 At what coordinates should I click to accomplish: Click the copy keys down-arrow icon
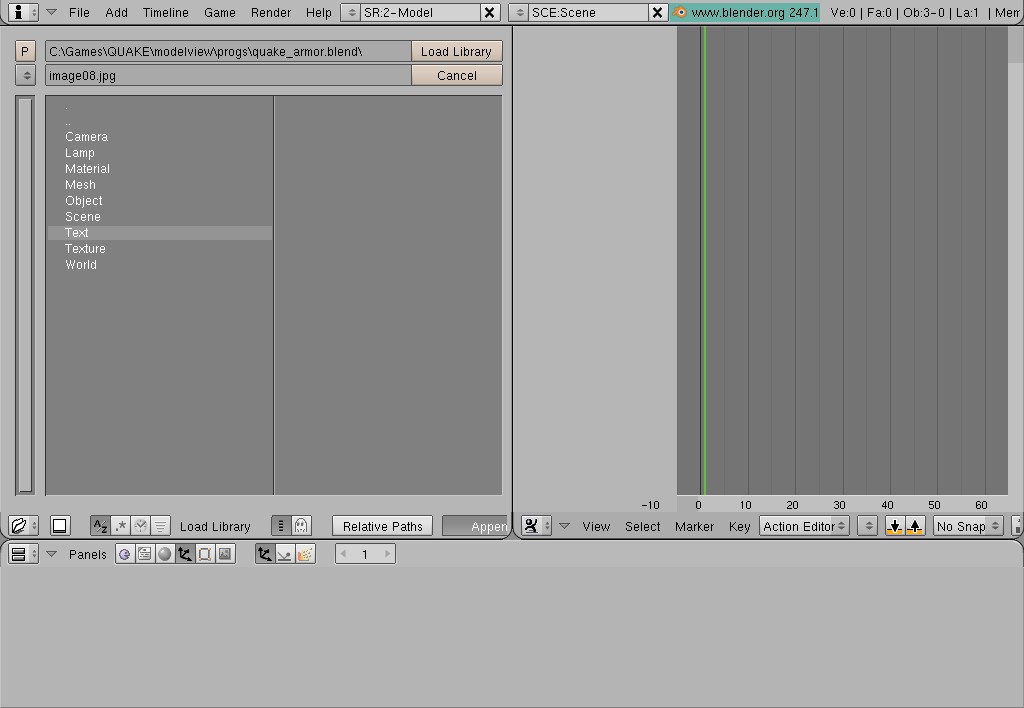point(895,526)
